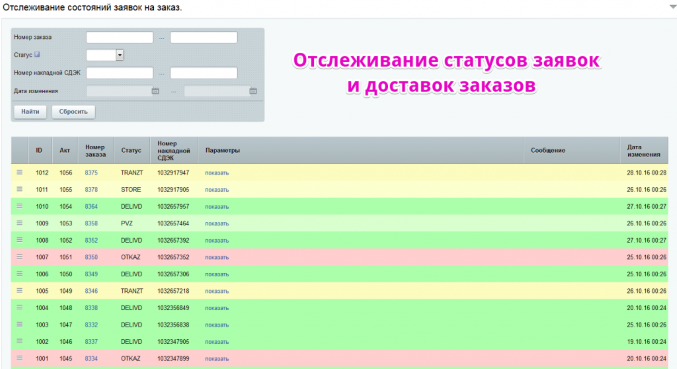677x369 pixels.
Task: Open row menu icon for ID 1004
Action: pyautogui.click(x=19, y=307)
